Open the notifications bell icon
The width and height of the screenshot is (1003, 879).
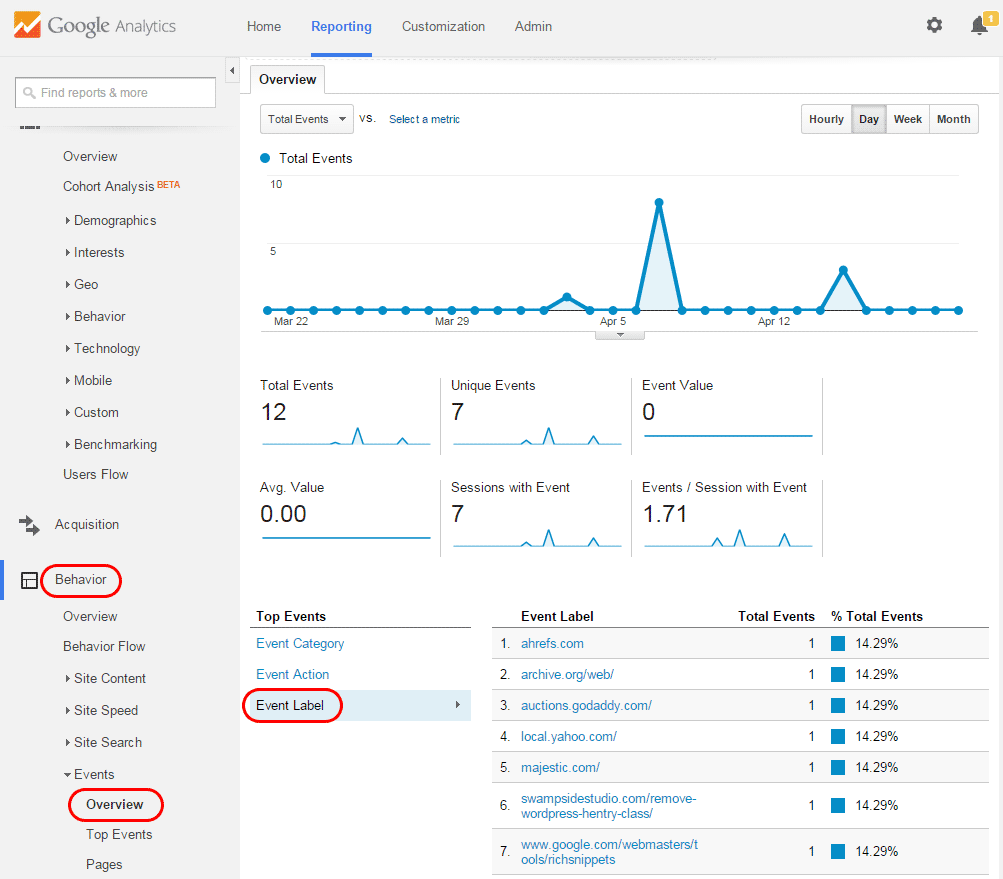pos(979,26)
